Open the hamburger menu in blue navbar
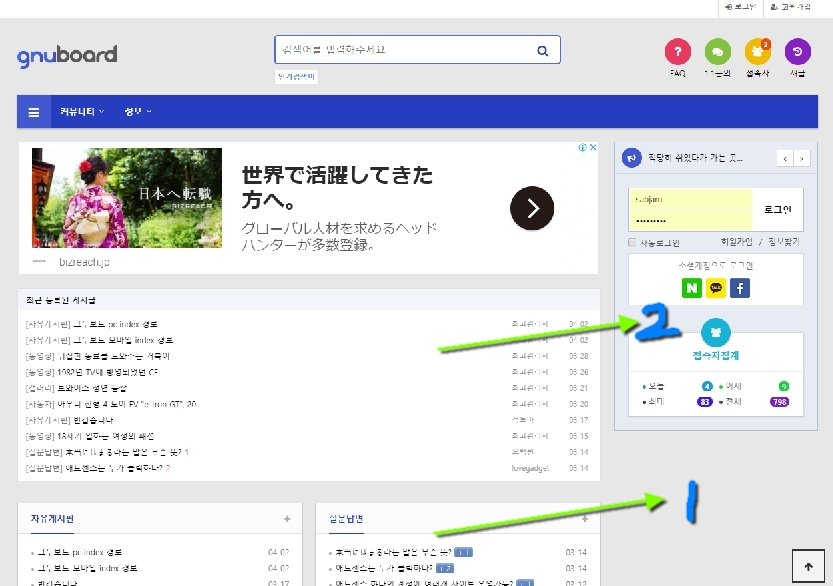The height and width of the screenshot is (586, 833). click(34, 112)
